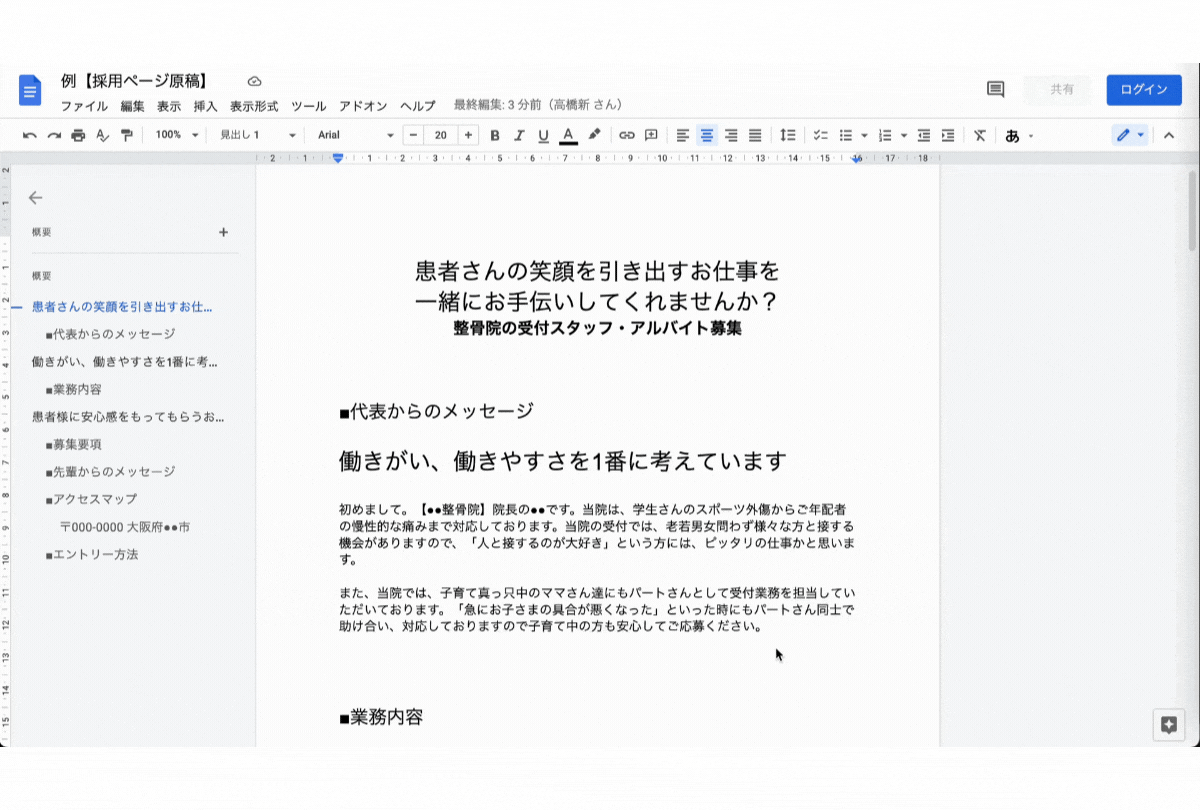Open the 挿入 menu

tap(205, 106)
